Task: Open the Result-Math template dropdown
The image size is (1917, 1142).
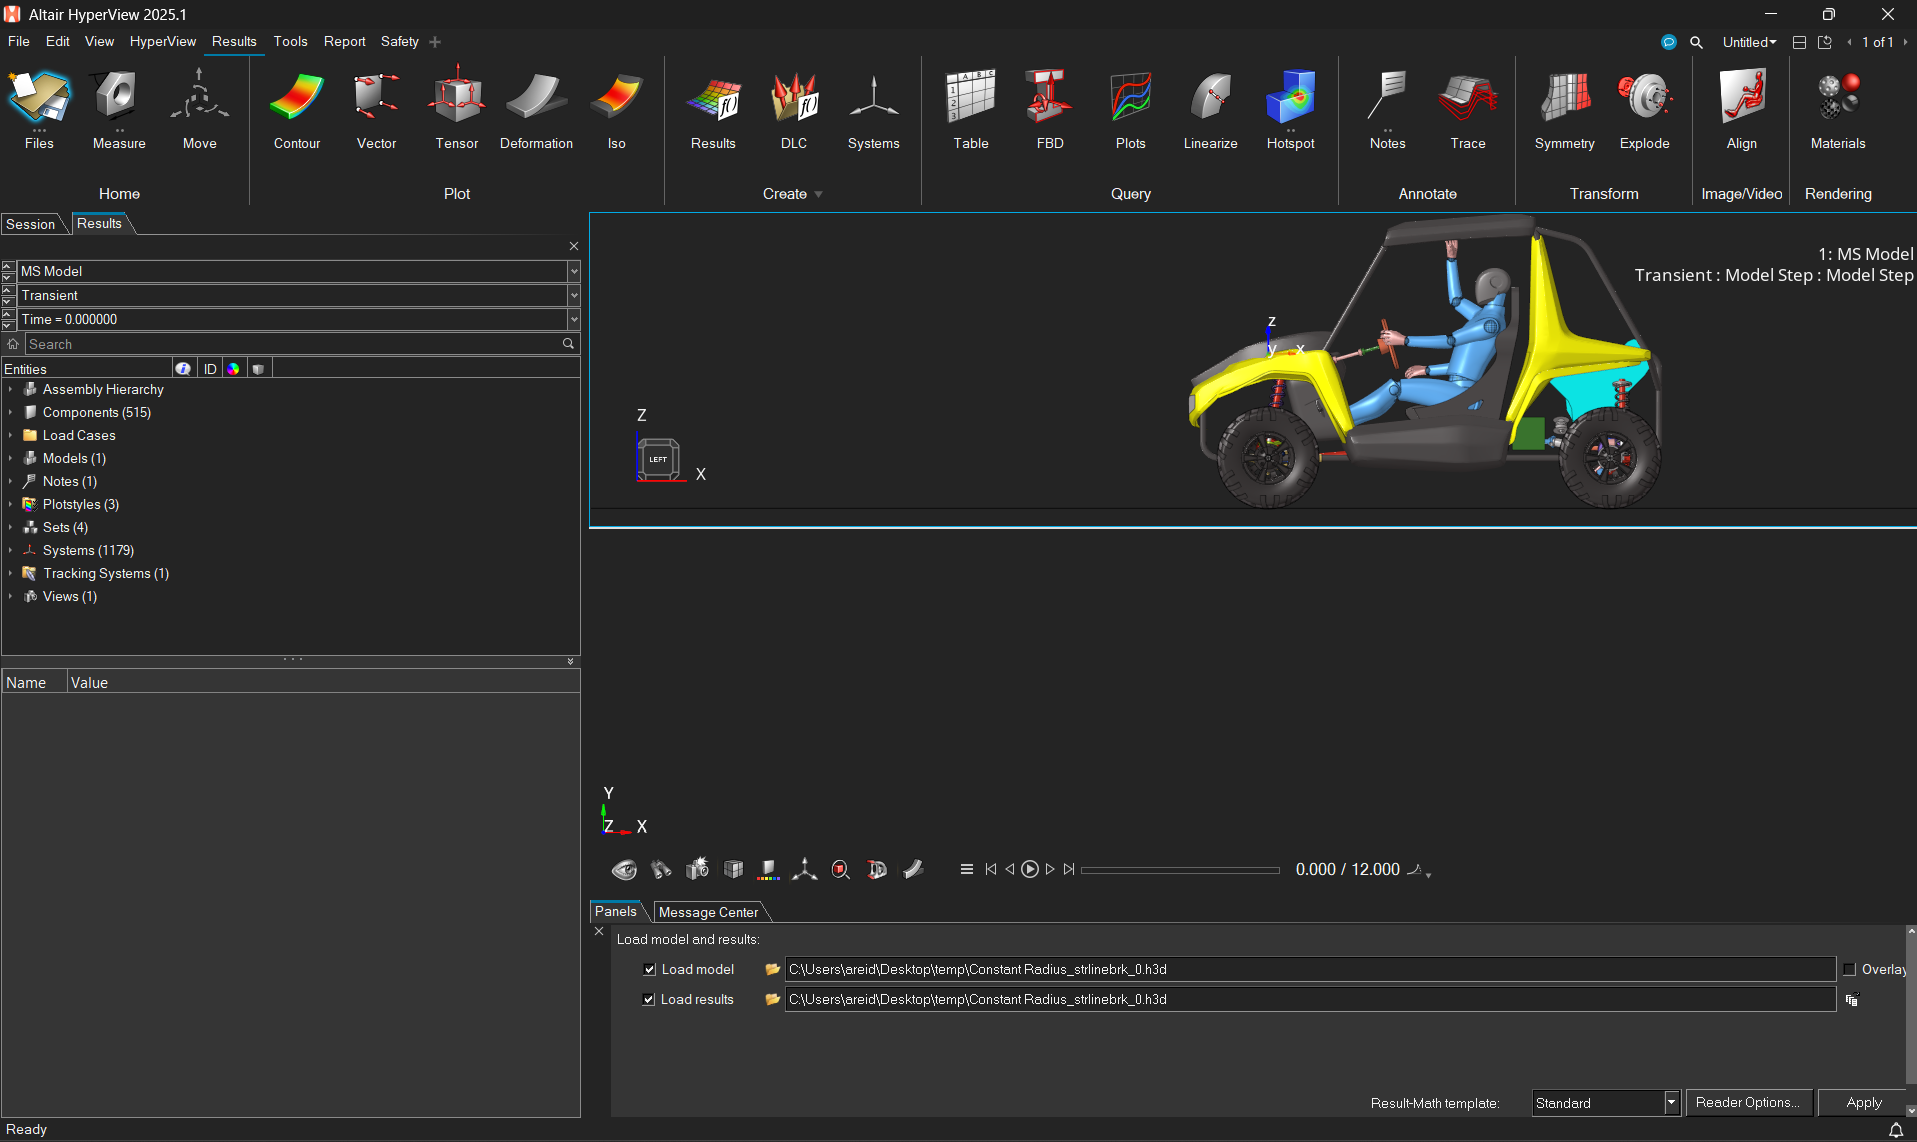Action: 1670,1102
